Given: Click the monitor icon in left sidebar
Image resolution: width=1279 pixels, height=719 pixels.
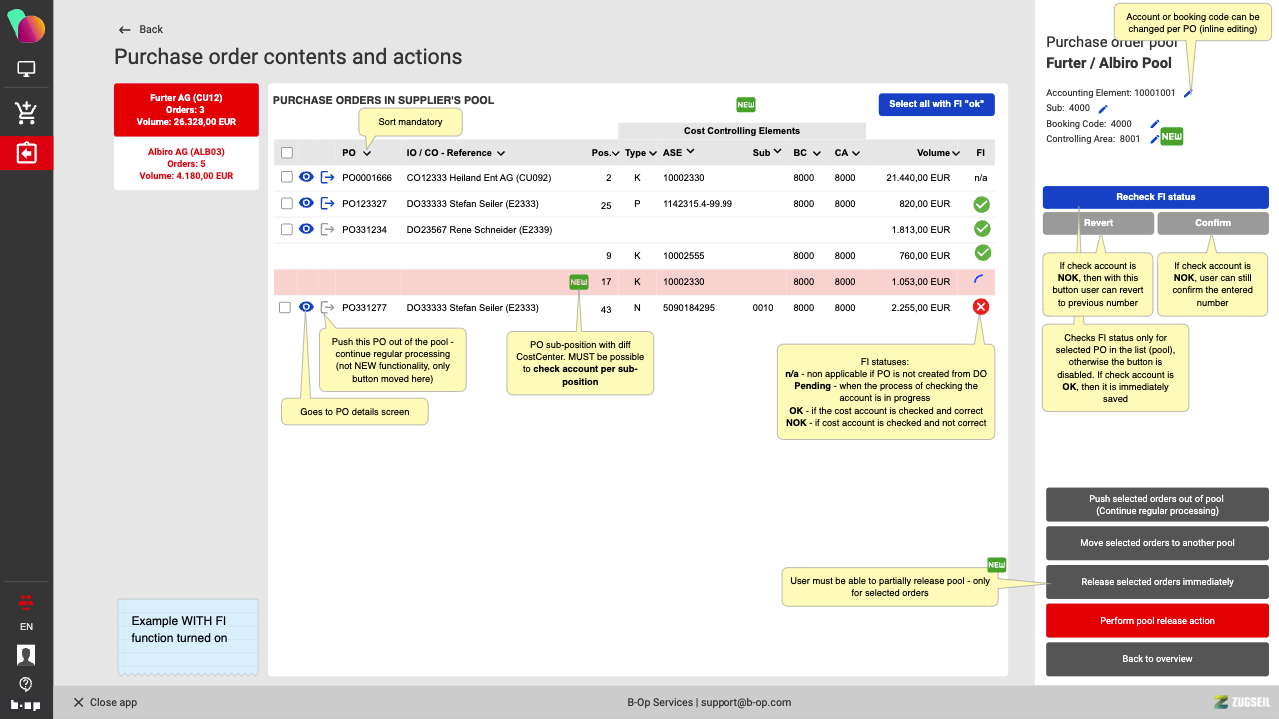Looking at the screenshot, I should [x=26, y=70].
